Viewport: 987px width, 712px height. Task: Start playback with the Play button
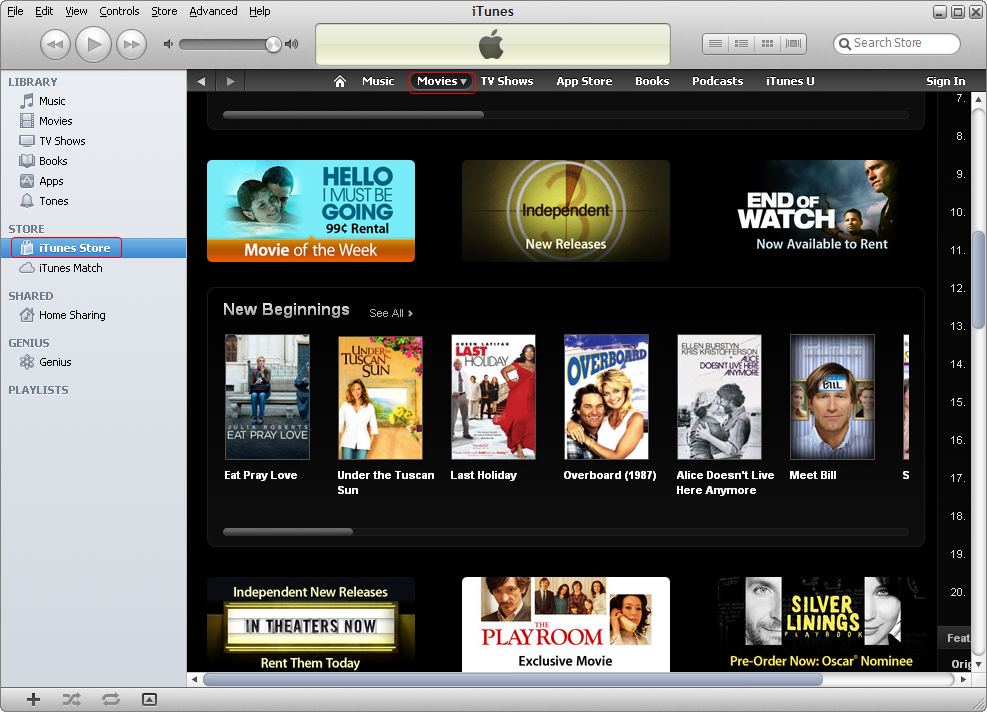(93, 44)
